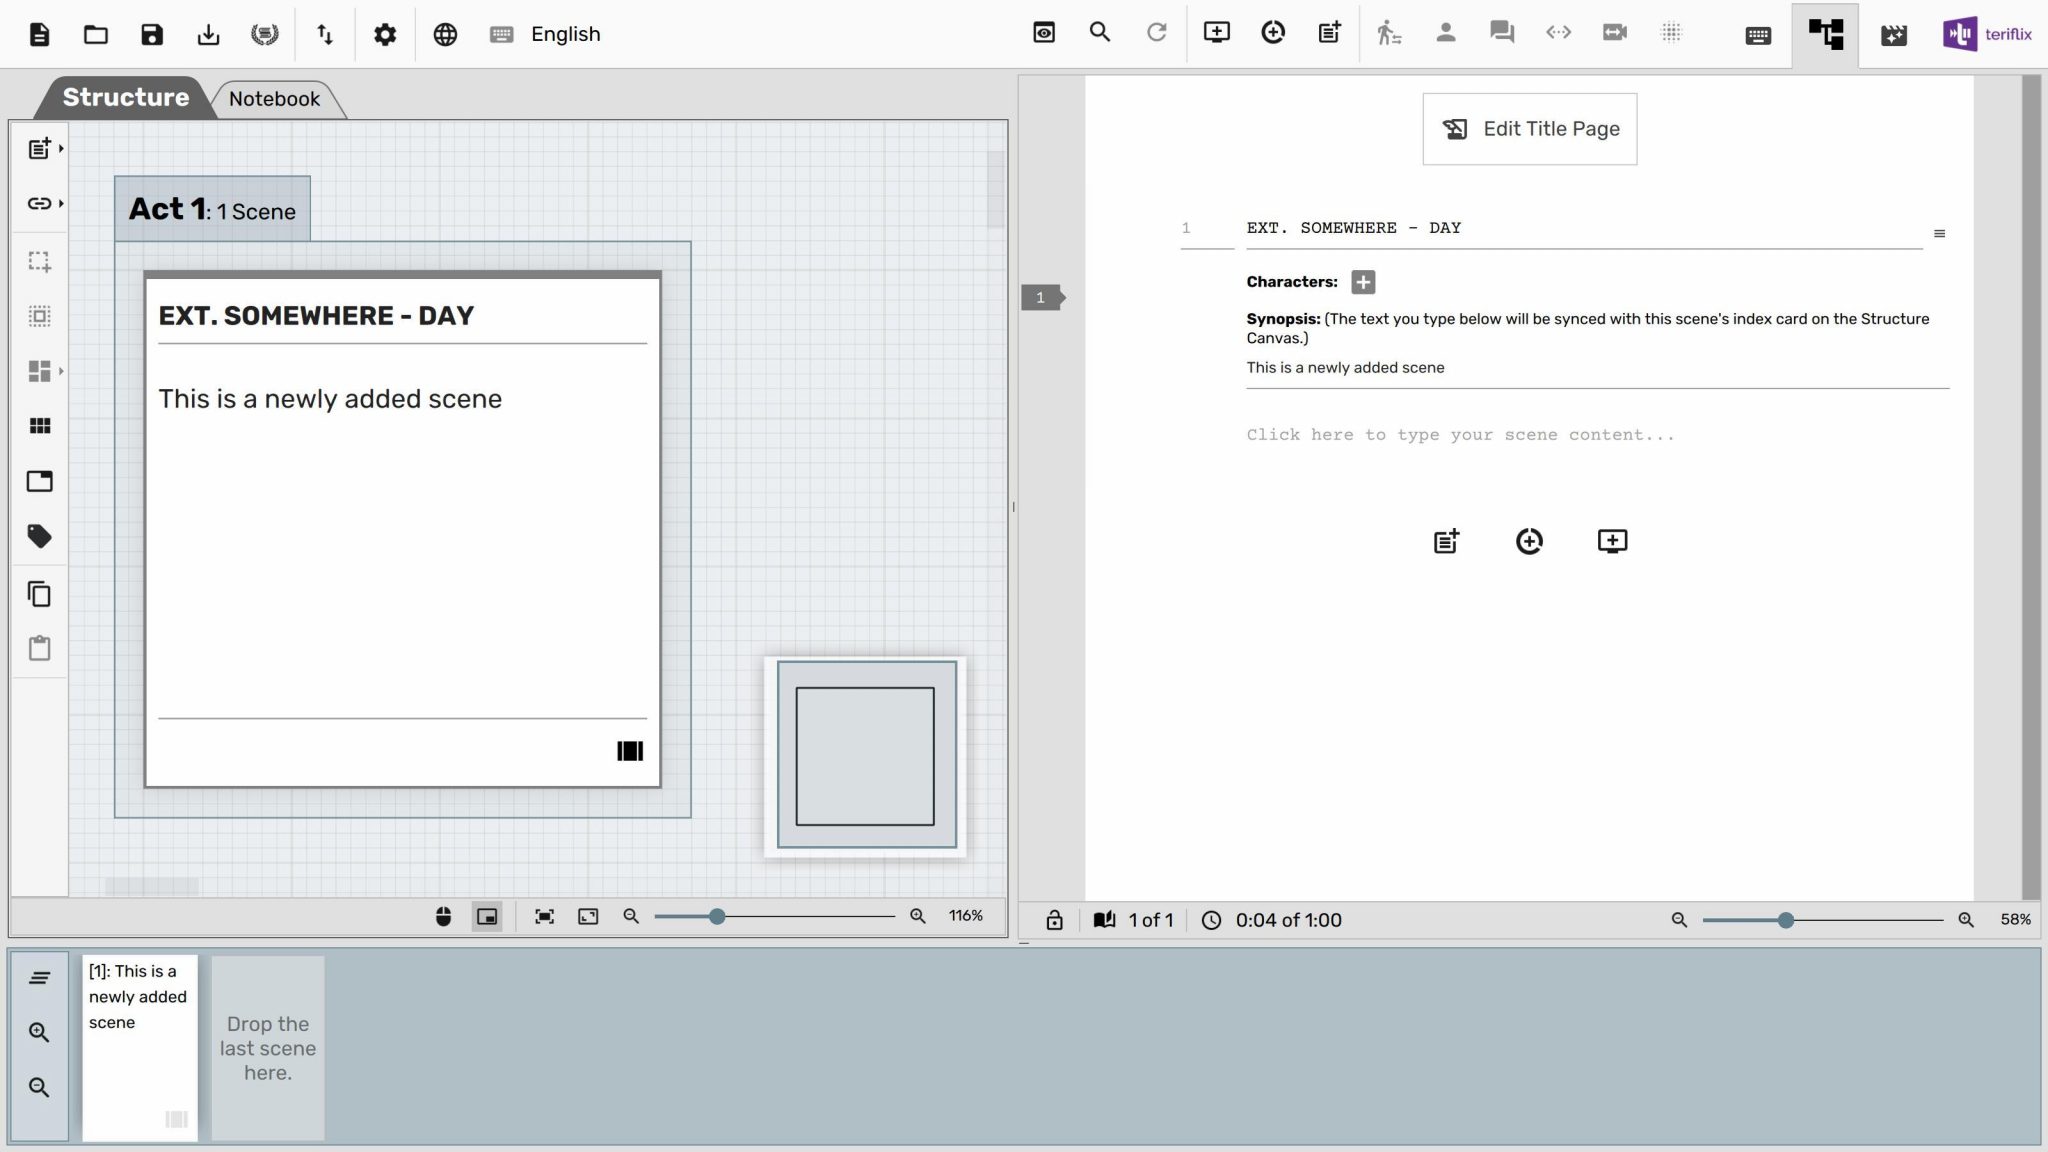Screen dimensions: 2048x1152
Task: Open the layout options dropdown in the sidebar
Action: [x=60, y=371]
